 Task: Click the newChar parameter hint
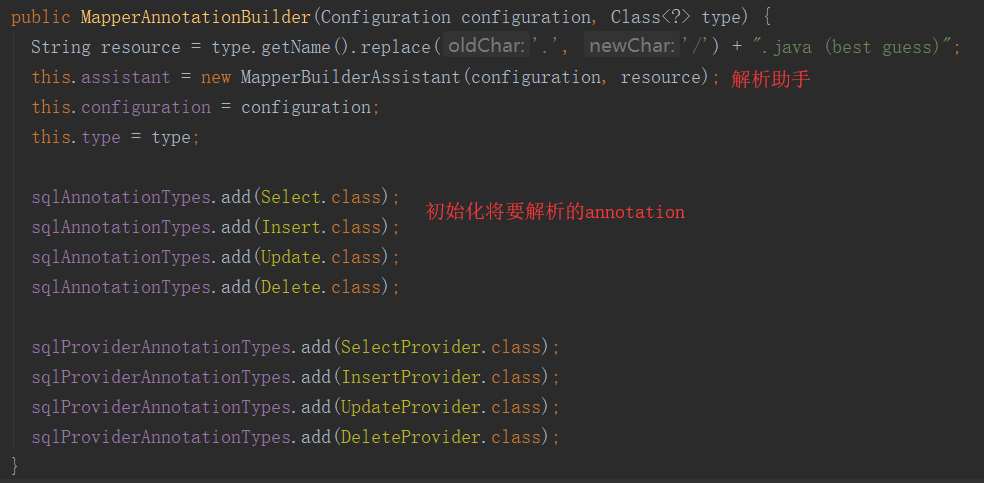(x=633, y=46)
